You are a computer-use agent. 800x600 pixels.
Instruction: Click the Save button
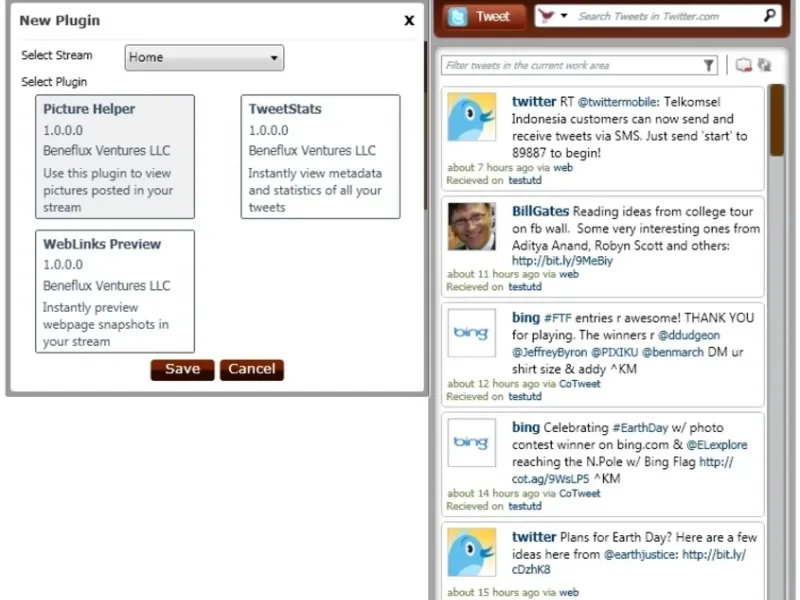coord(182,369)
